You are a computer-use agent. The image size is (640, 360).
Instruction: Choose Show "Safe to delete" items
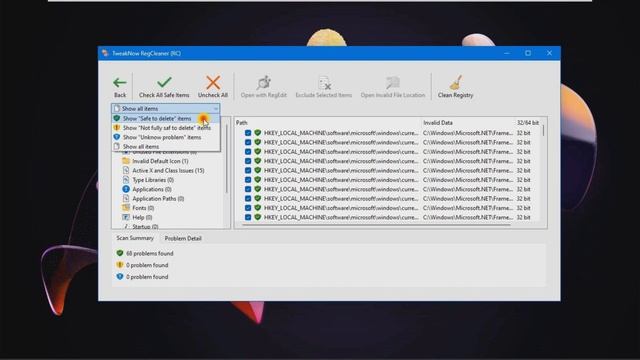pyautogui.click(x=166, y=118)
